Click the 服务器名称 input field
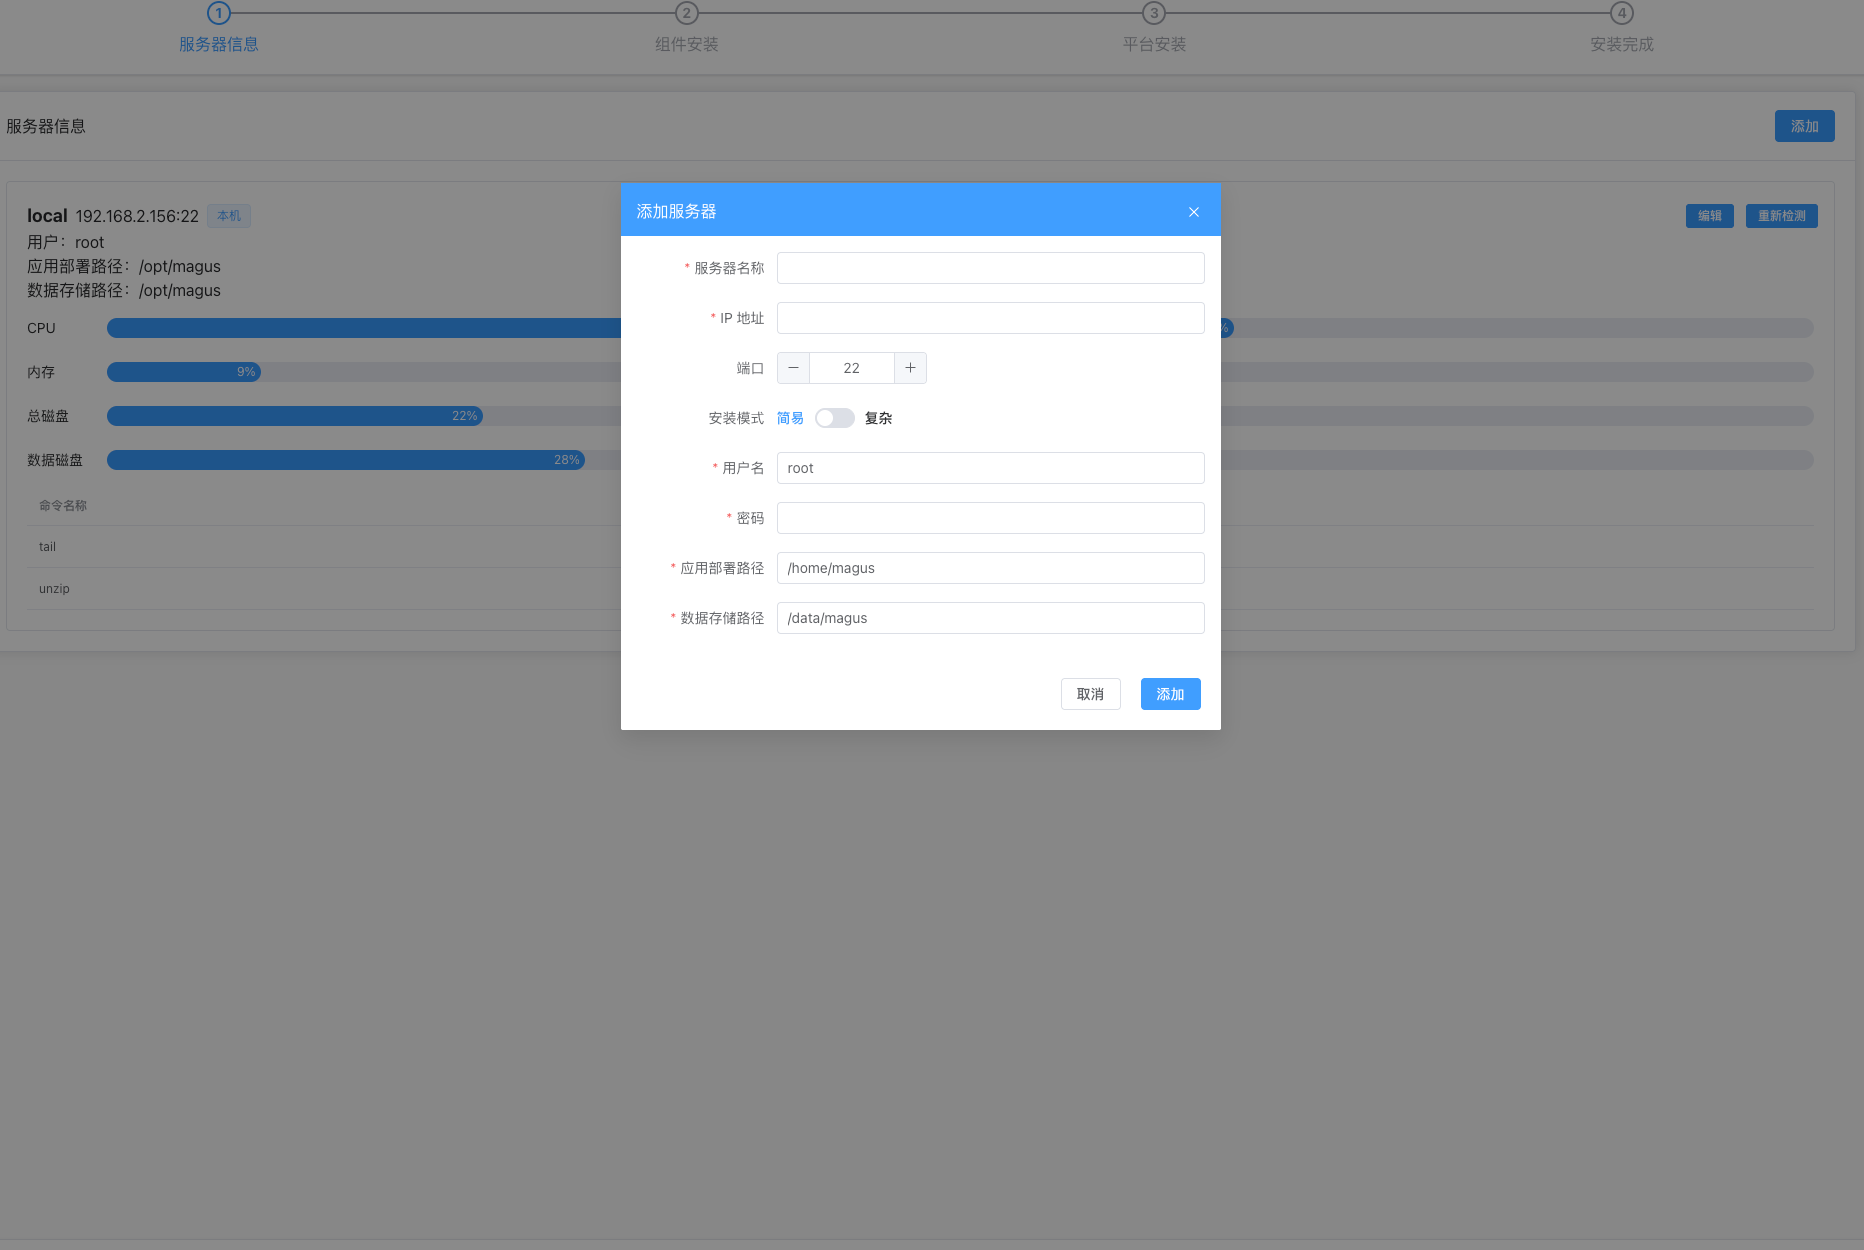This screenshot has height=1250, width=1864. coord(990,268)
